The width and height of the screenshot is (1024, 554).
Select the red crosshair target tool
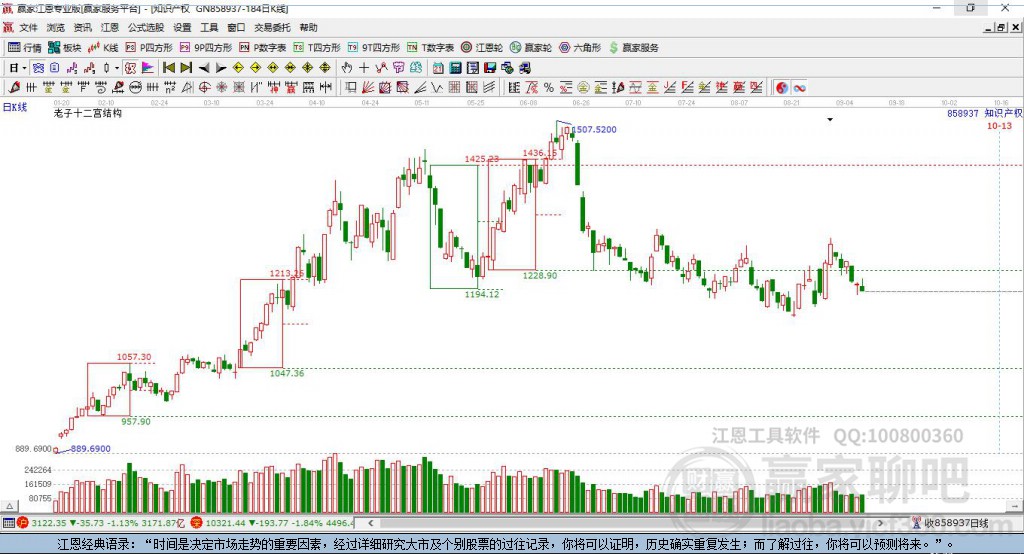tap(204, 88)
